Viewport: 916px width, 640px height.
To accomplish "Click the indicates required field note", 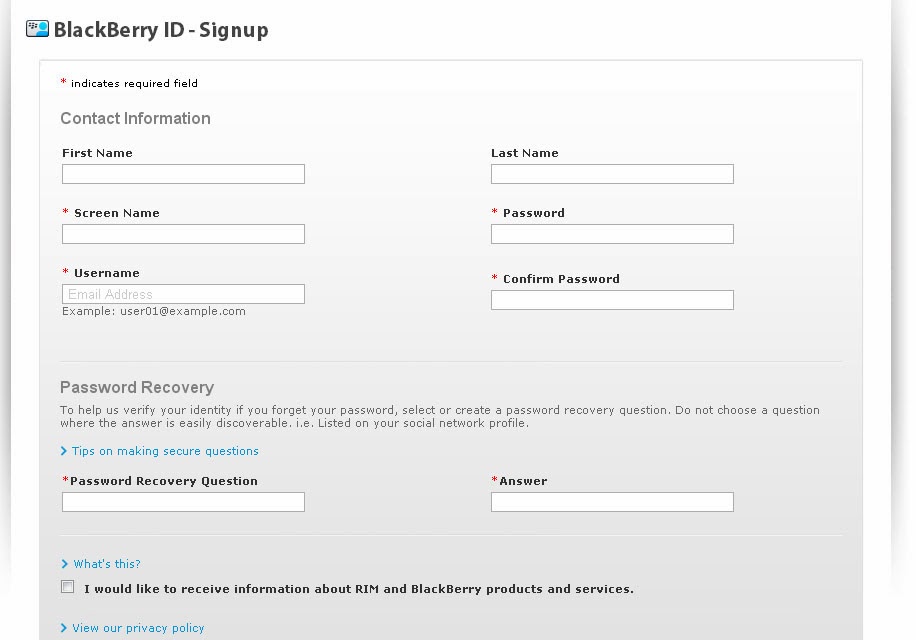I will point(134,84).
